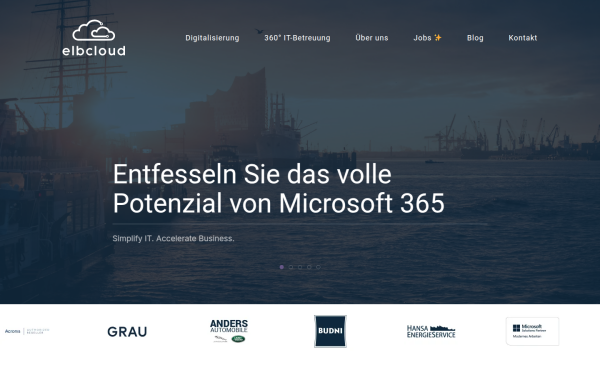Click the Acronis partner logo
Screen dimensions: 600x375
click(27, 331)
